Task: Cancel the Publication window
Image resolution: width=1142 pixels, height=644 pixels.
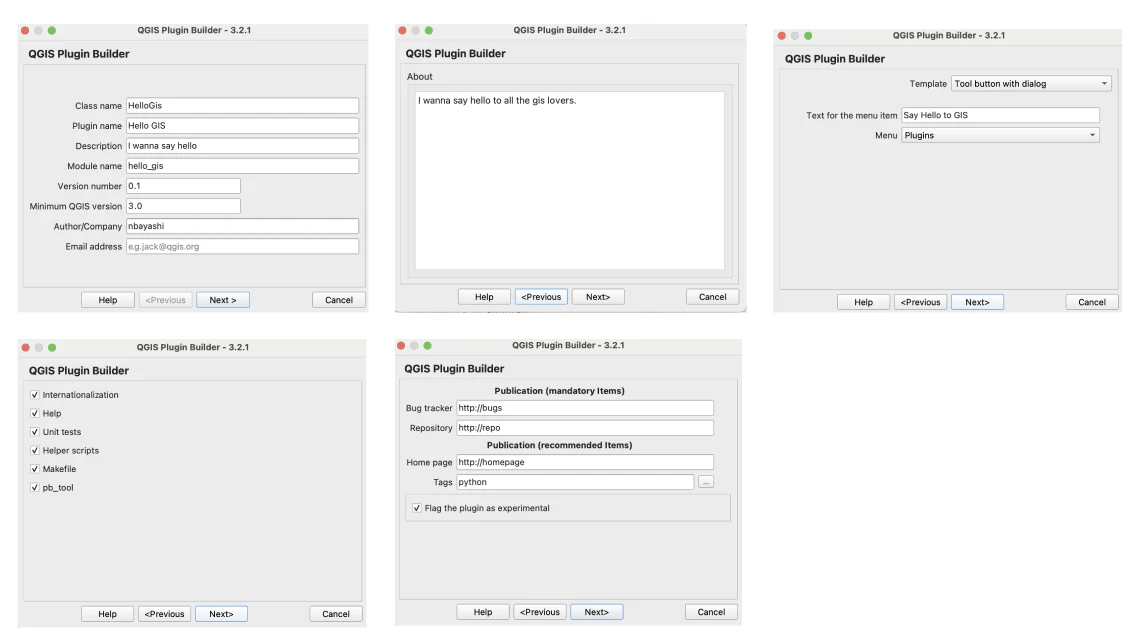Action: click(x=711, y=612)
